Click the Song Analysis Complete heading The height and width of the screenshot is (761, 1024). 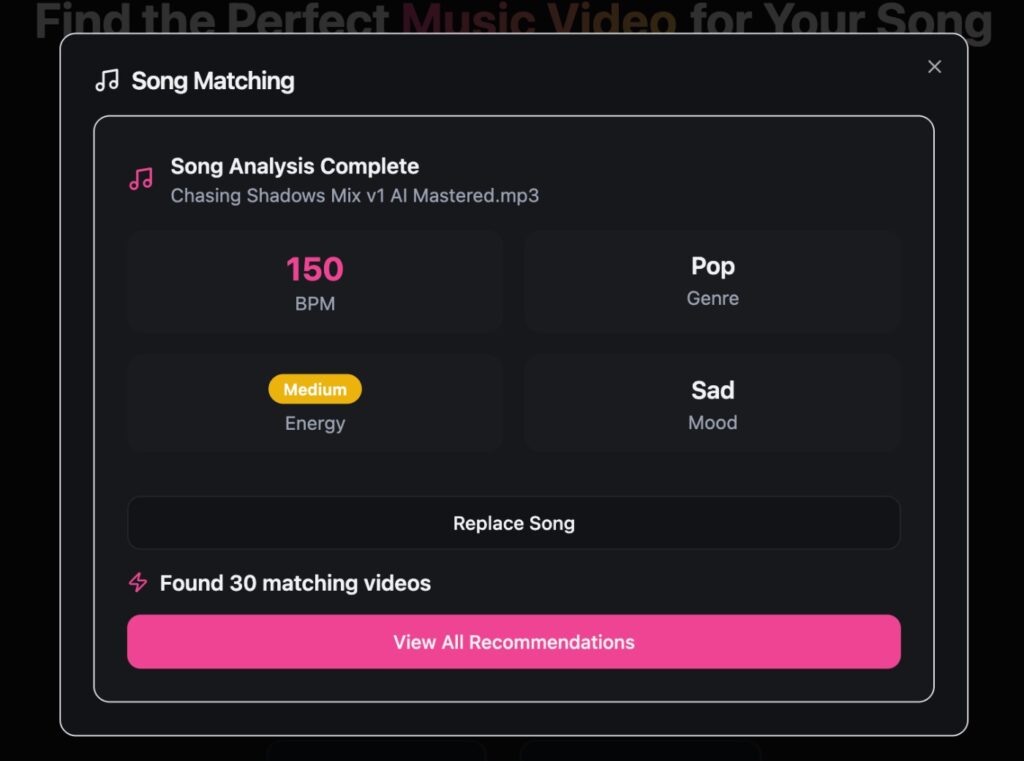295,166
